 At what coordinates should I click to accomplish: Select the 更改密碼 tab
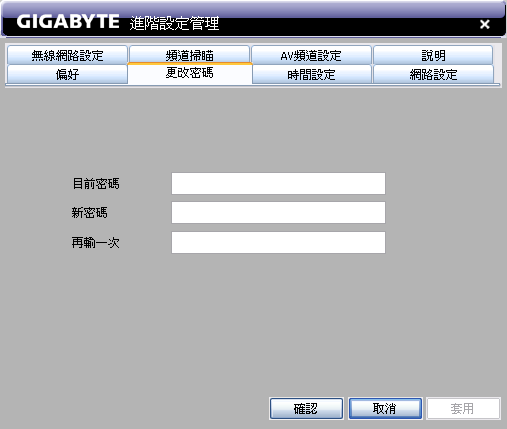[190, 73]
